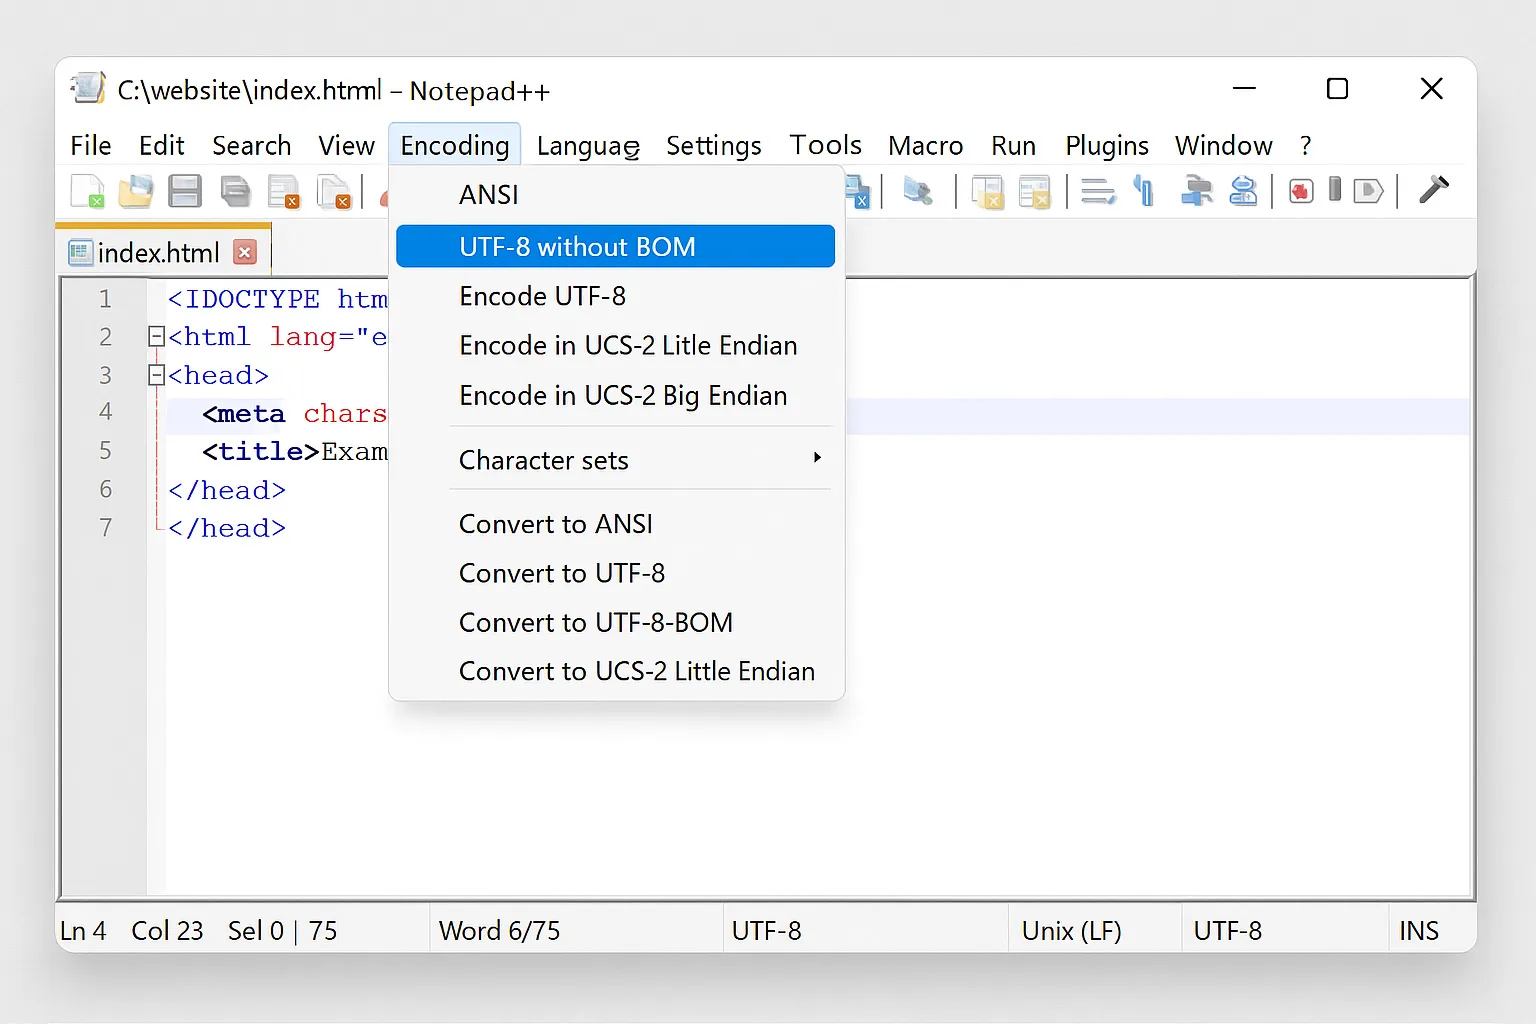Click 'Ln 4' in the status bar
Screen dimensions: 1536x1024
(83, 931)
